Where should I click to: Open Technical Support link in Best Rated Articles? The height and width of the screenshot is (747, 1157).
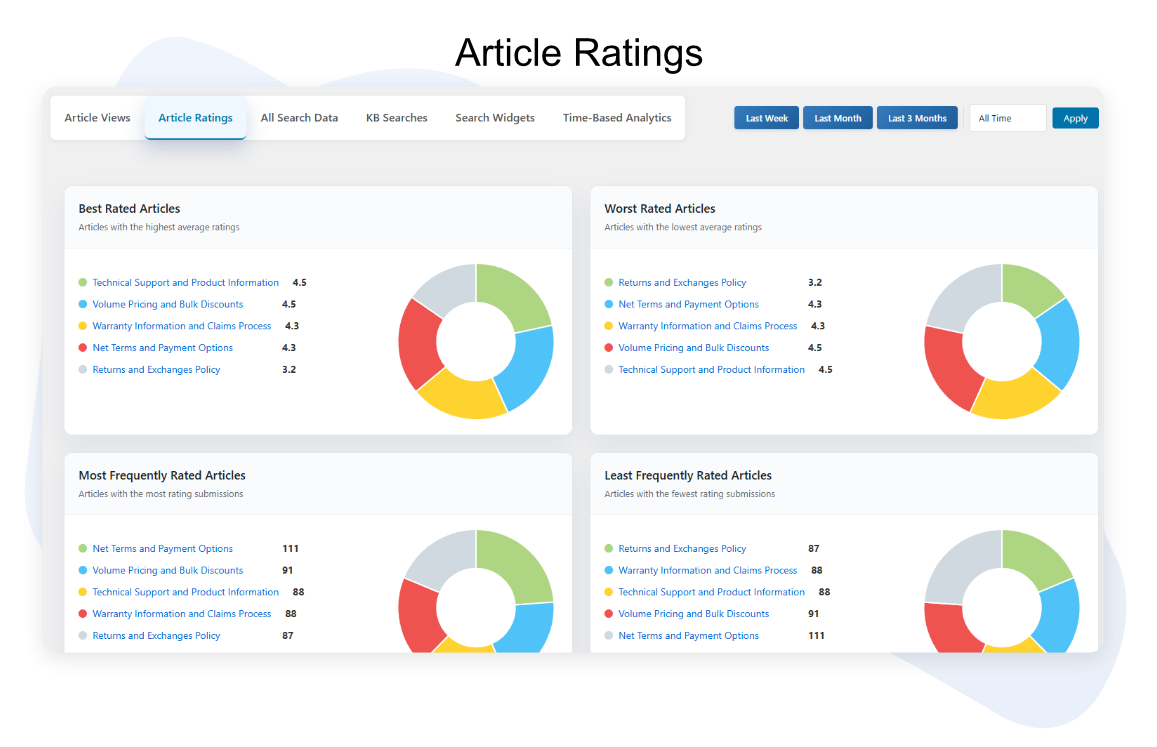pos(185,283)
